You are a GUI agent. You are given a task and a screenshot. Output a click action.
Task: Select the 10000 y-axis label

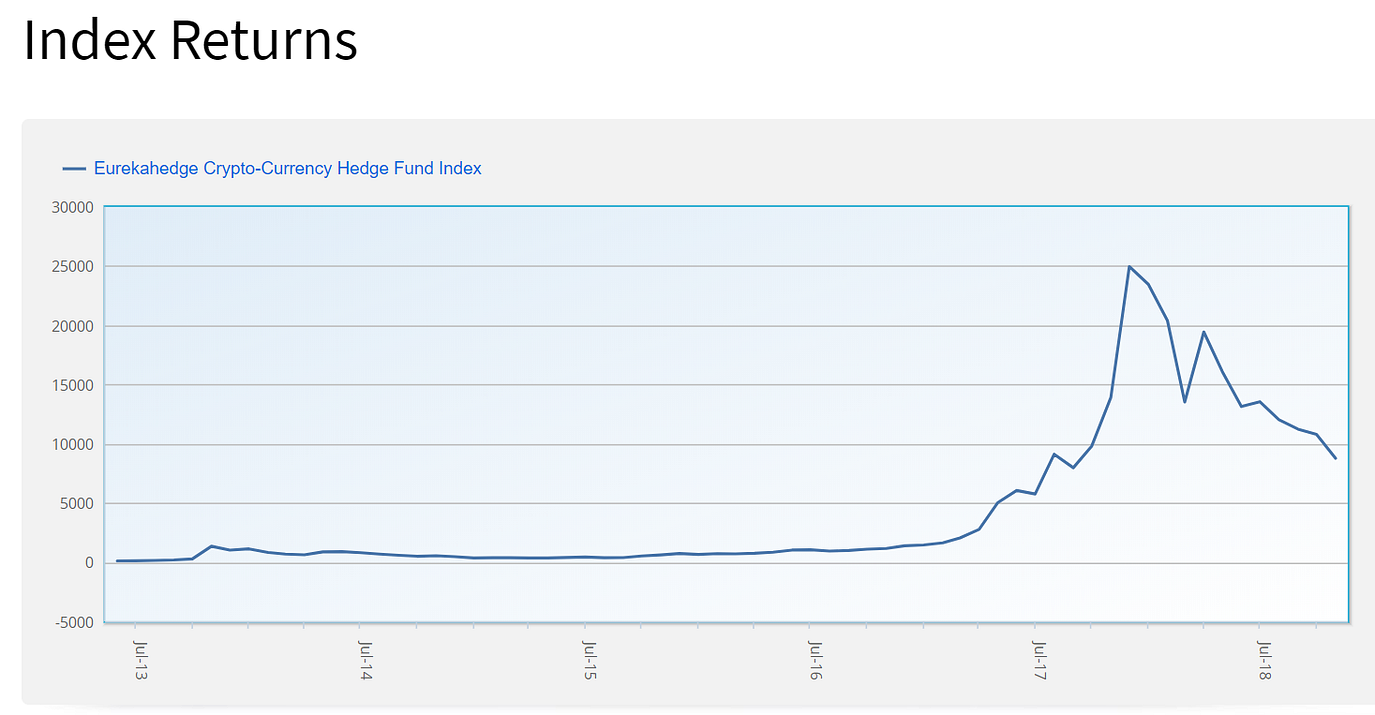(71, 444)
